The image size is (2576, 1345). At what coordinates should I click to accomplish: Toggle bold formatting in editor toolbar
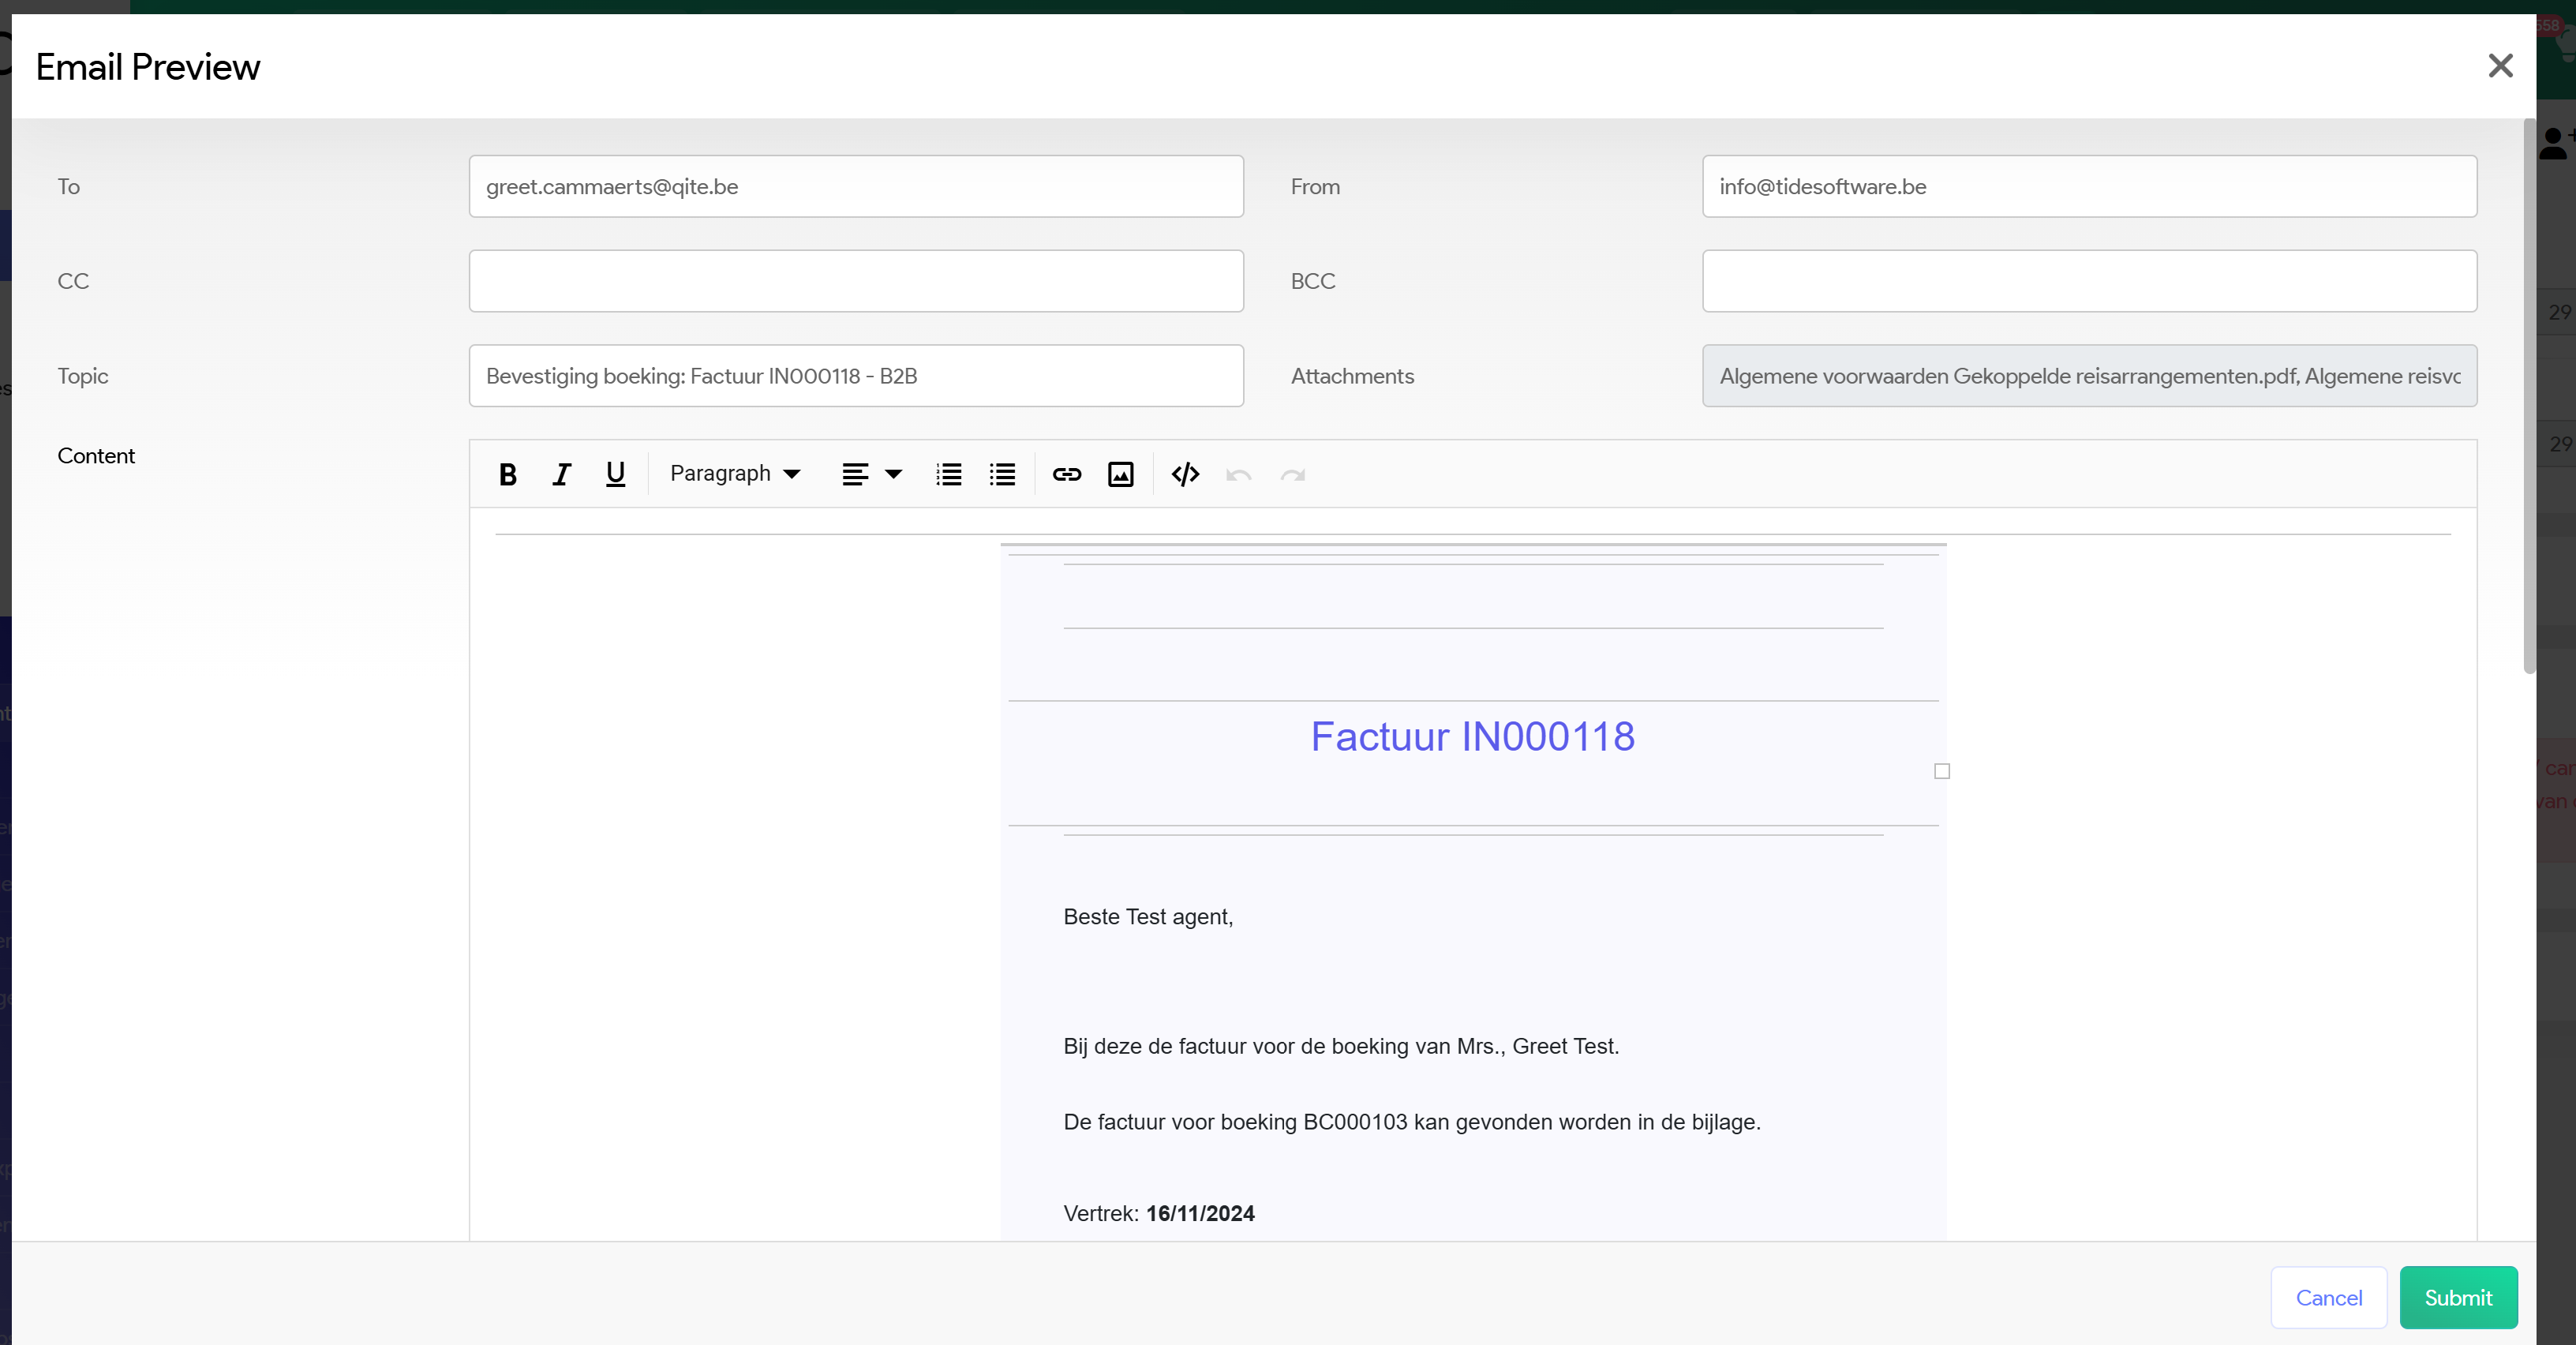507,474
